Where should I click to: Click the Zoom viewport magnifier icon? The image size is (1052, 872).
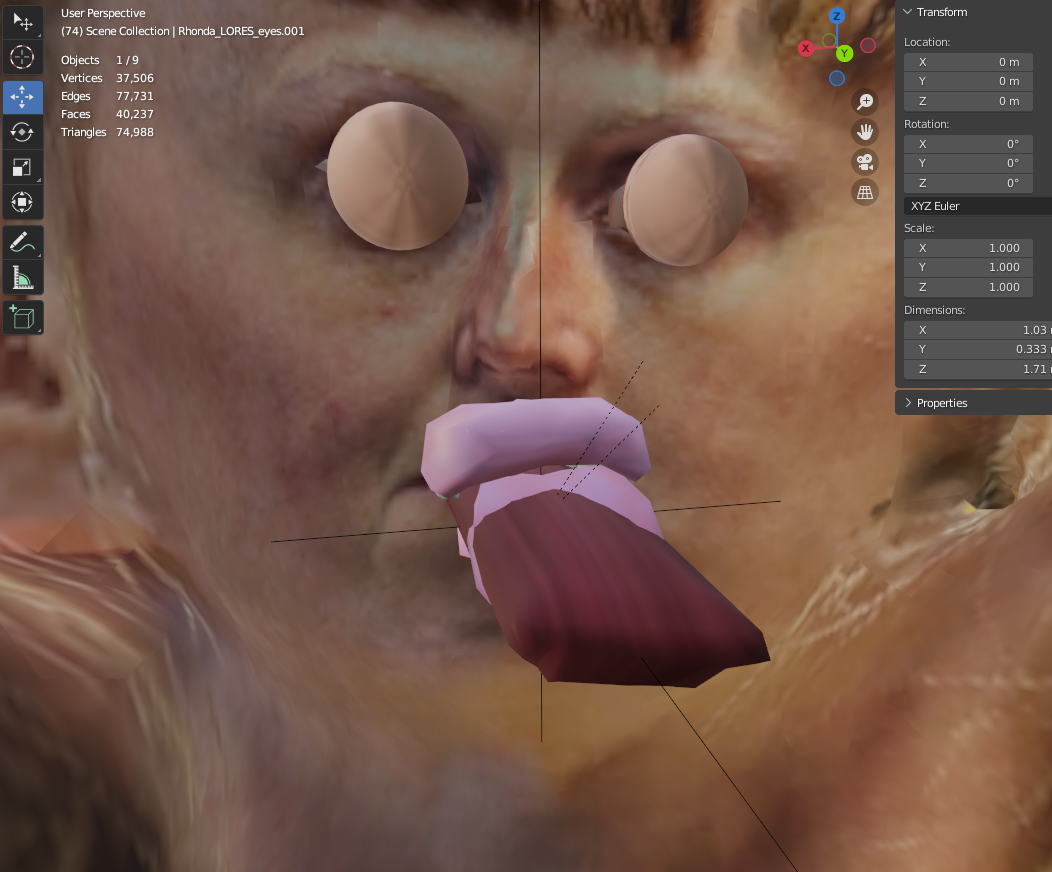865,102
